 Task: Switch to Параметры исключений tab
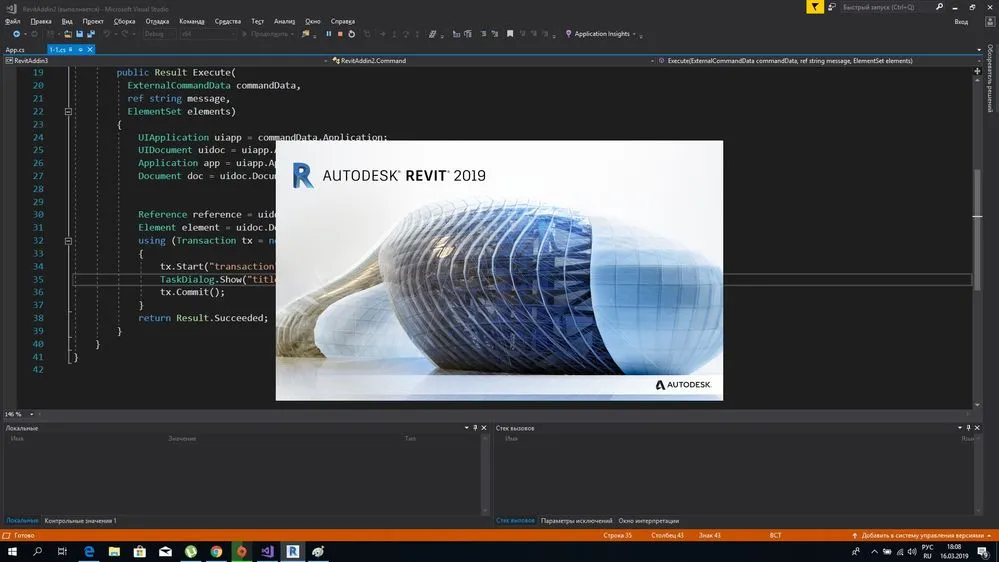(x=577, y=521)
